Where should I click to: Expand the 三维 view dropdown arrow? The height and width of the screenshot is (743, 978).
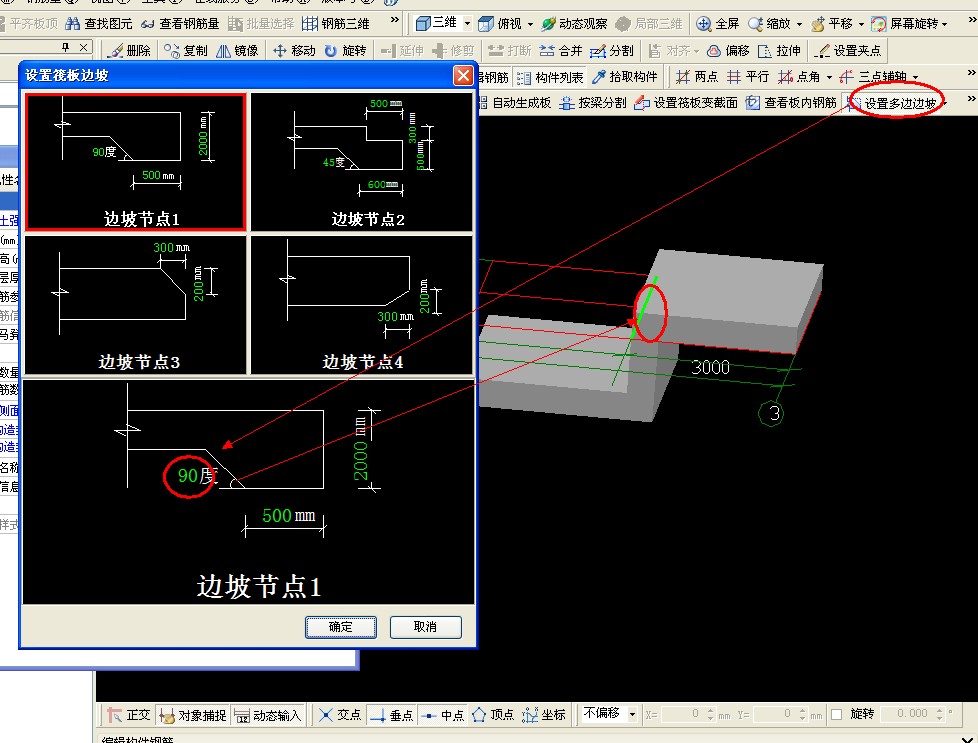point(467,24)
